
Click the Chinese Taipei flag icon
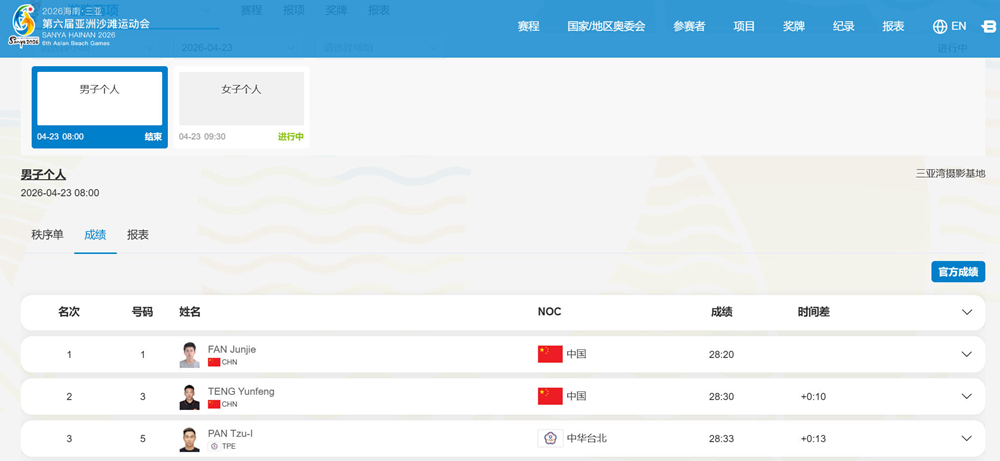(x=550, y=438)
